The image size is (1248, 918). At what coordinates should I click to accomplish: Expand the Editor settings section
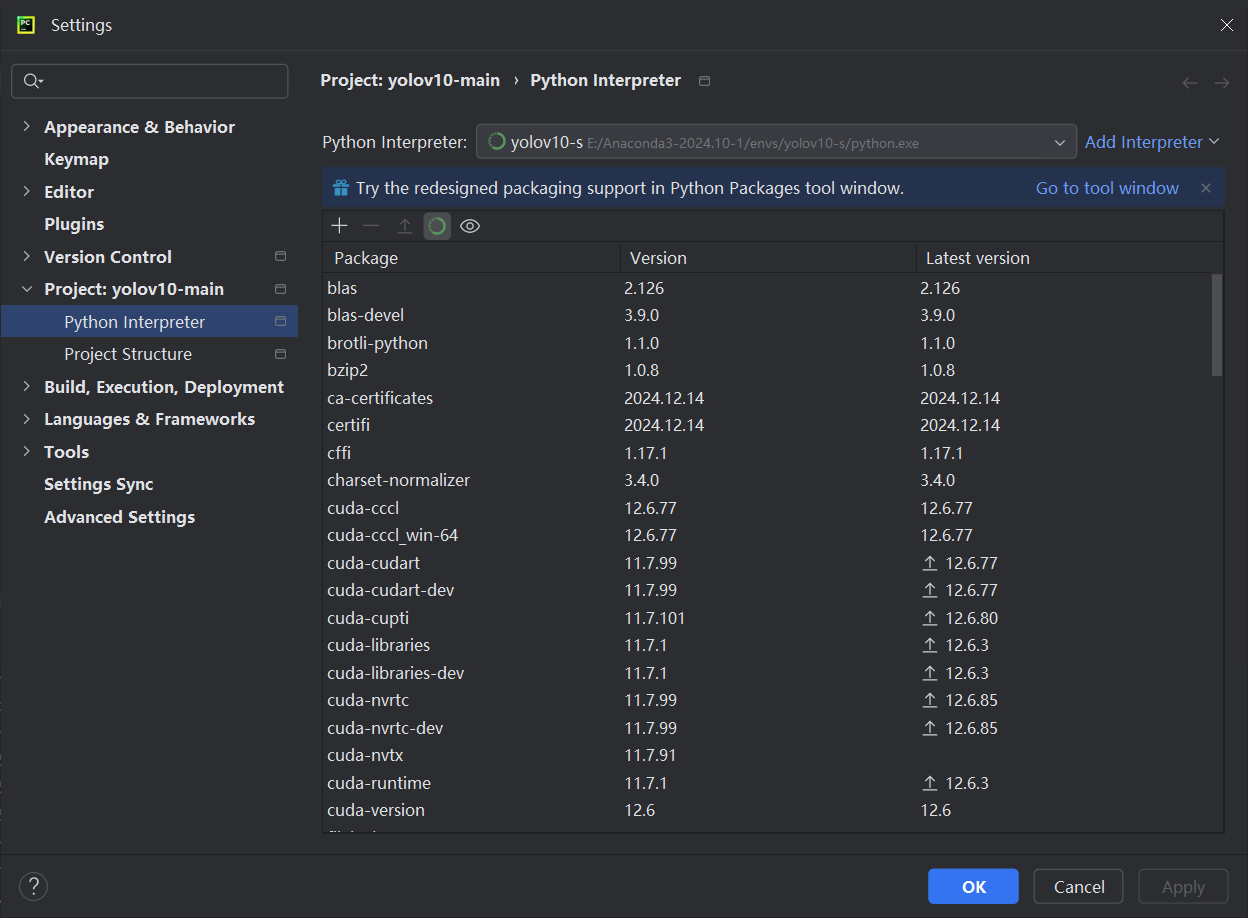click(x=27, y=192)
